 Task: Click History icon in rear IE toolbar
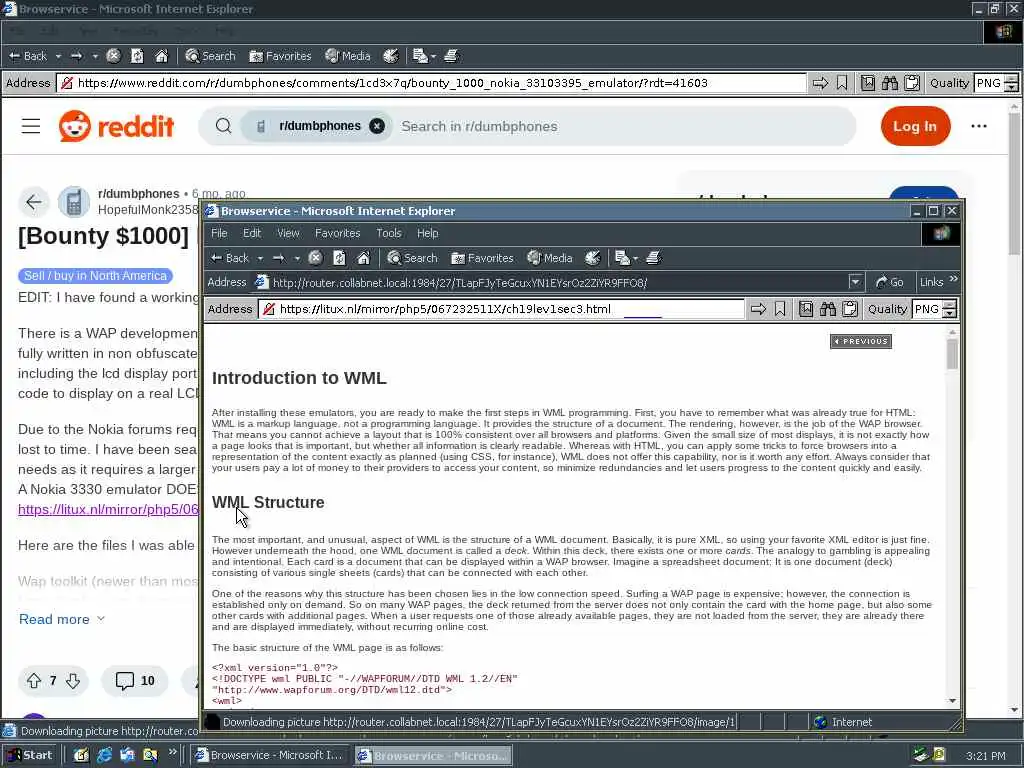[391, 56]
